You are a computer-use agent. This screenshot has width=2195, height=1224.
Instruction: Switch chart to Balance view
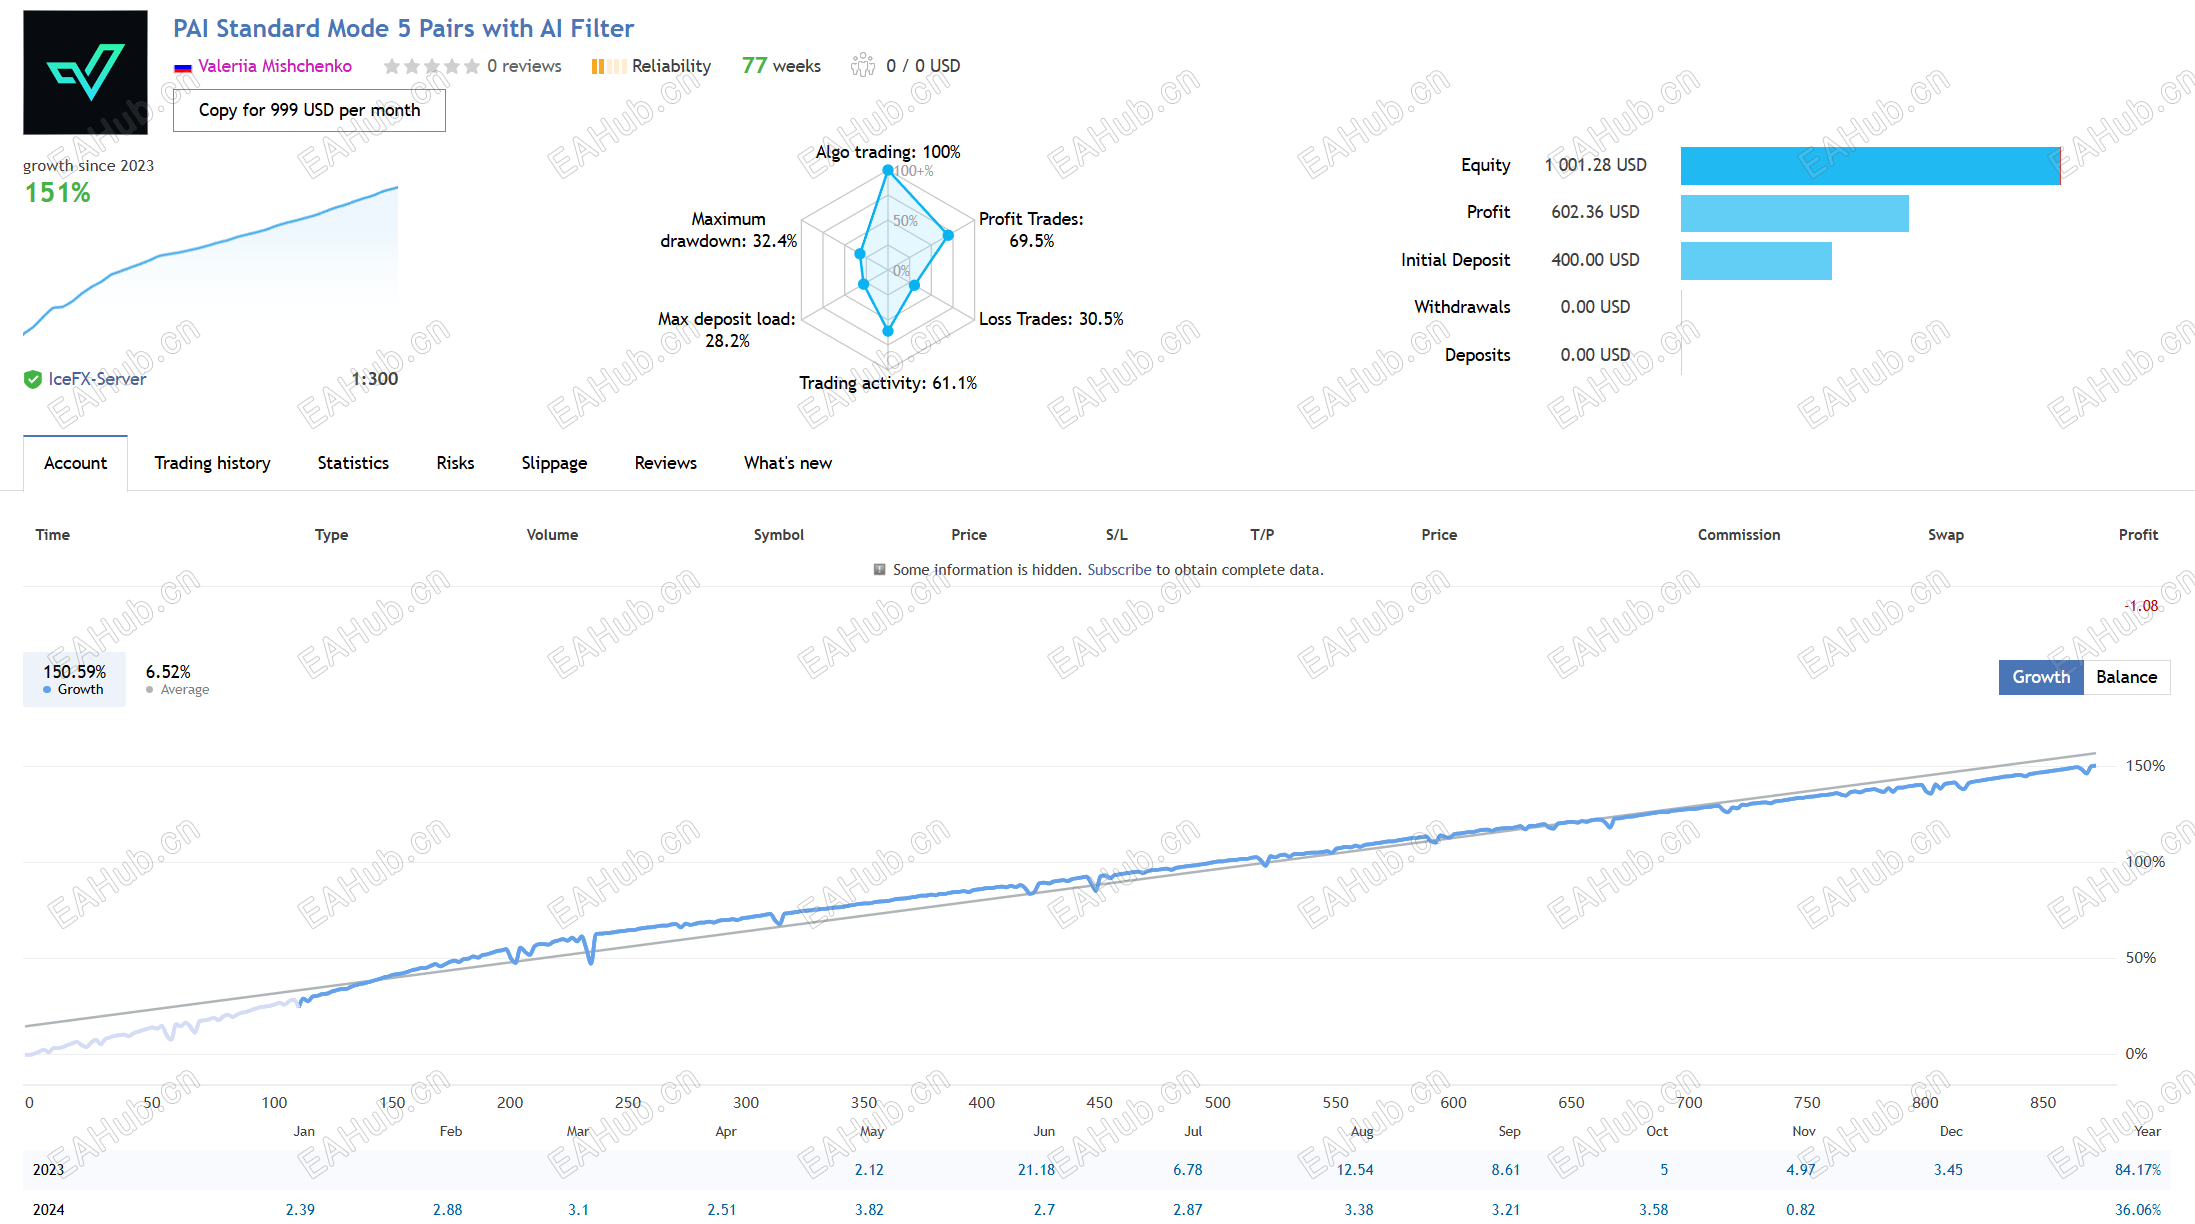[2127, 677]
